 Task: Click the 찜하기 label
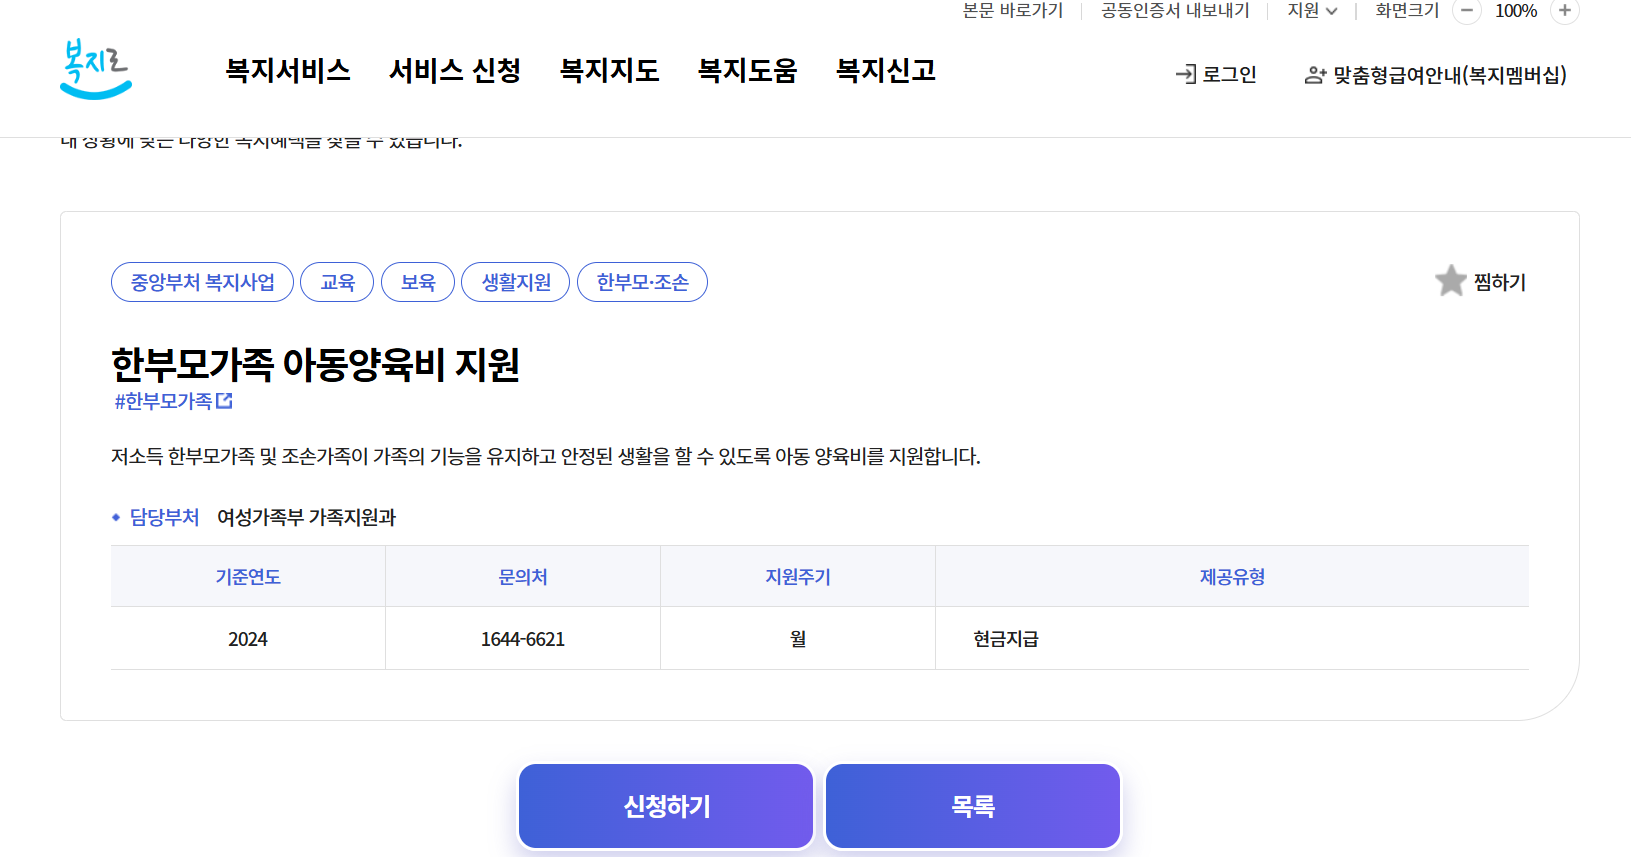coord(1500,282)
